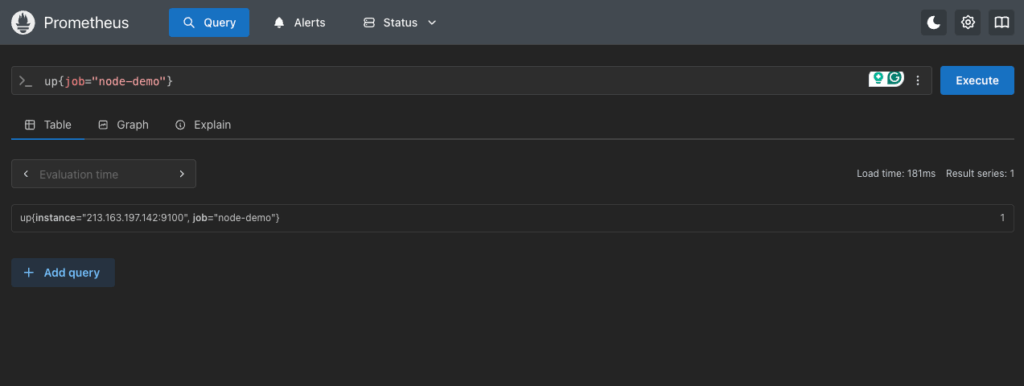Expand the Status dropdown menu

click(400, 23)
